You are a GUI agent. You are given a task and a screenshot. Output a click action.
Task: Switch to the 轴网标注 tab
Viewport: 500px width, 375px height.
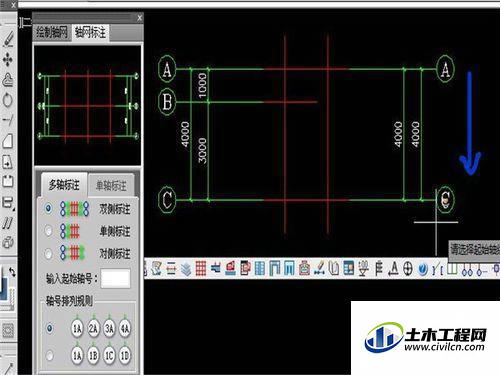point(90,33)
